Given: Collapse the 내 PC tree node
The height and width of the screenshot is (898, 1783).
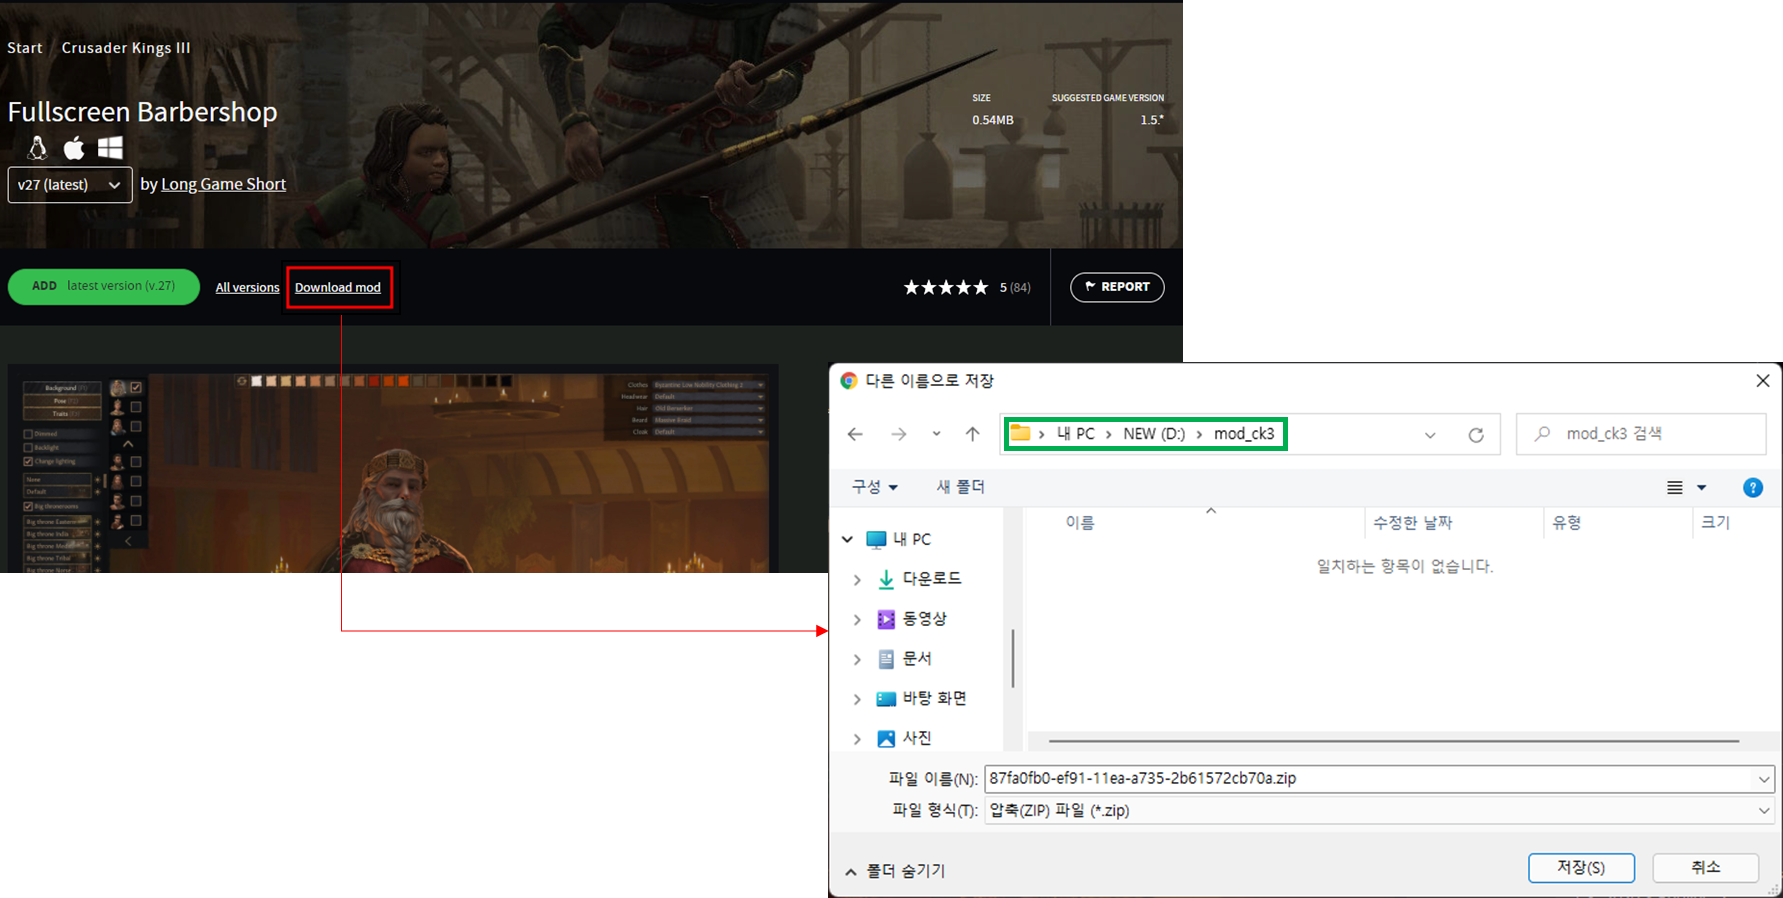Looking at the screenshot, I should 848,539.
